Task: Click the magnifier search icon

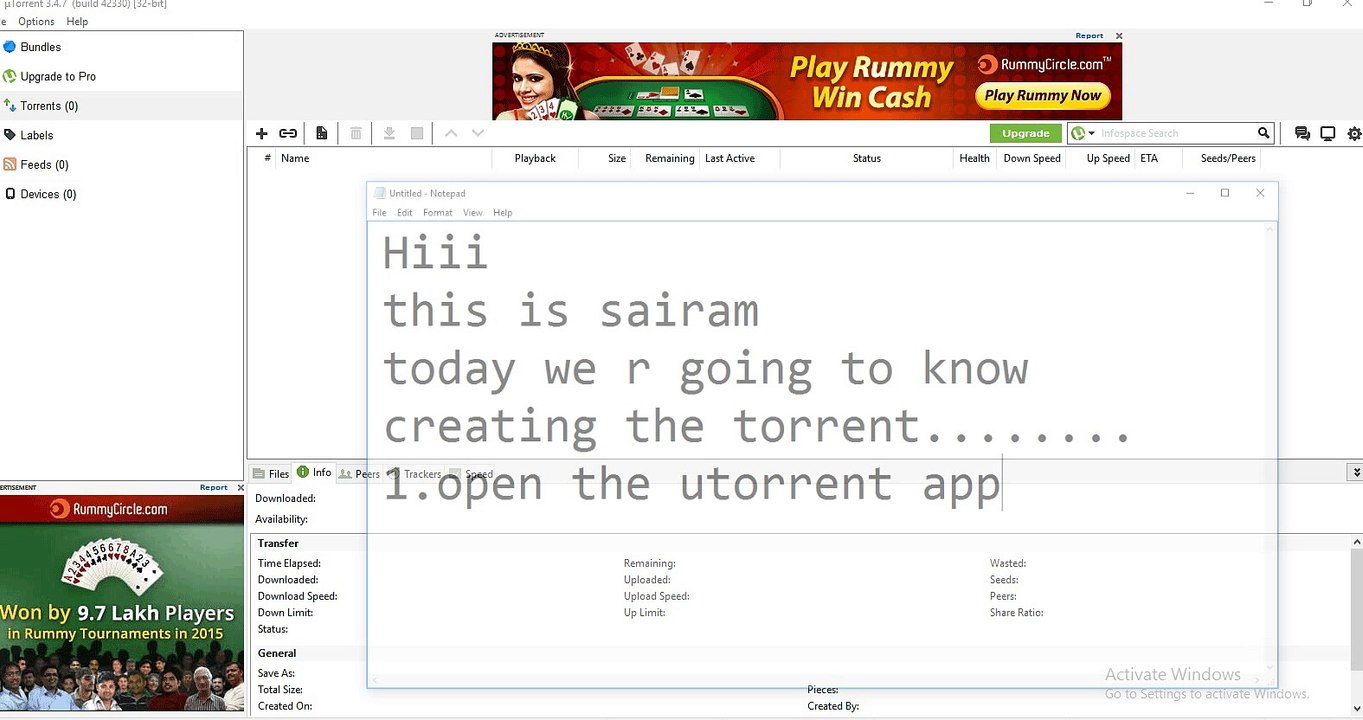Action: [x=1264, y=133]
